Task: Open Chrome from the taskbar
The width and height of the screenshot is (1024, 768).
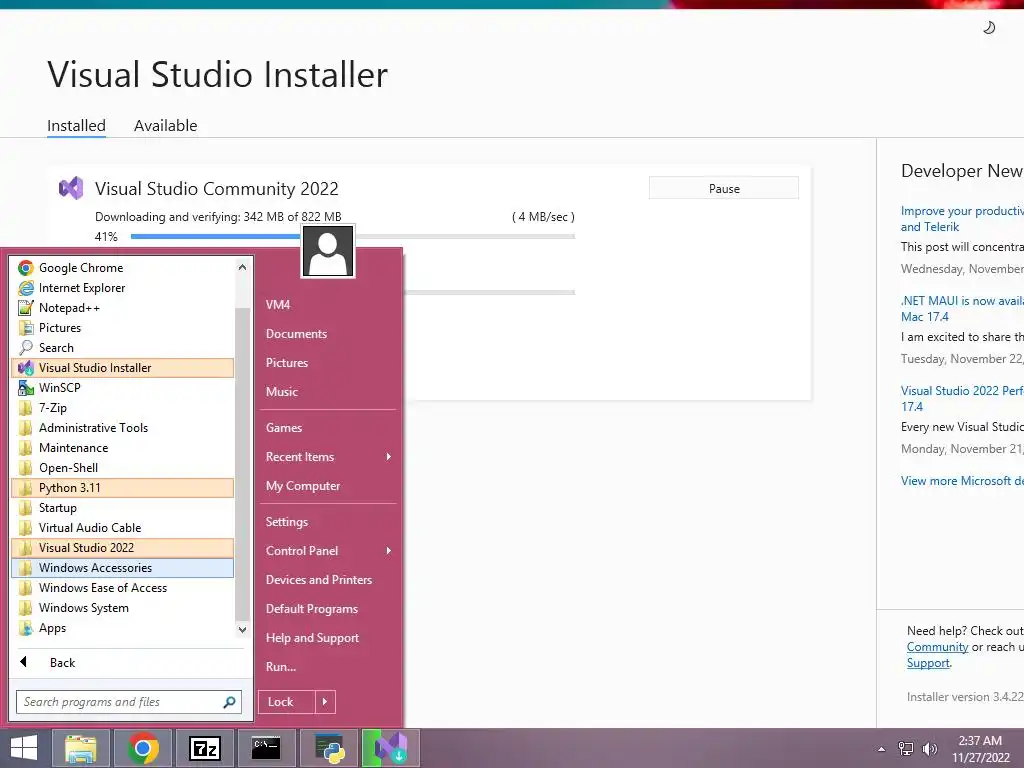Action: (x=142, y=748)
